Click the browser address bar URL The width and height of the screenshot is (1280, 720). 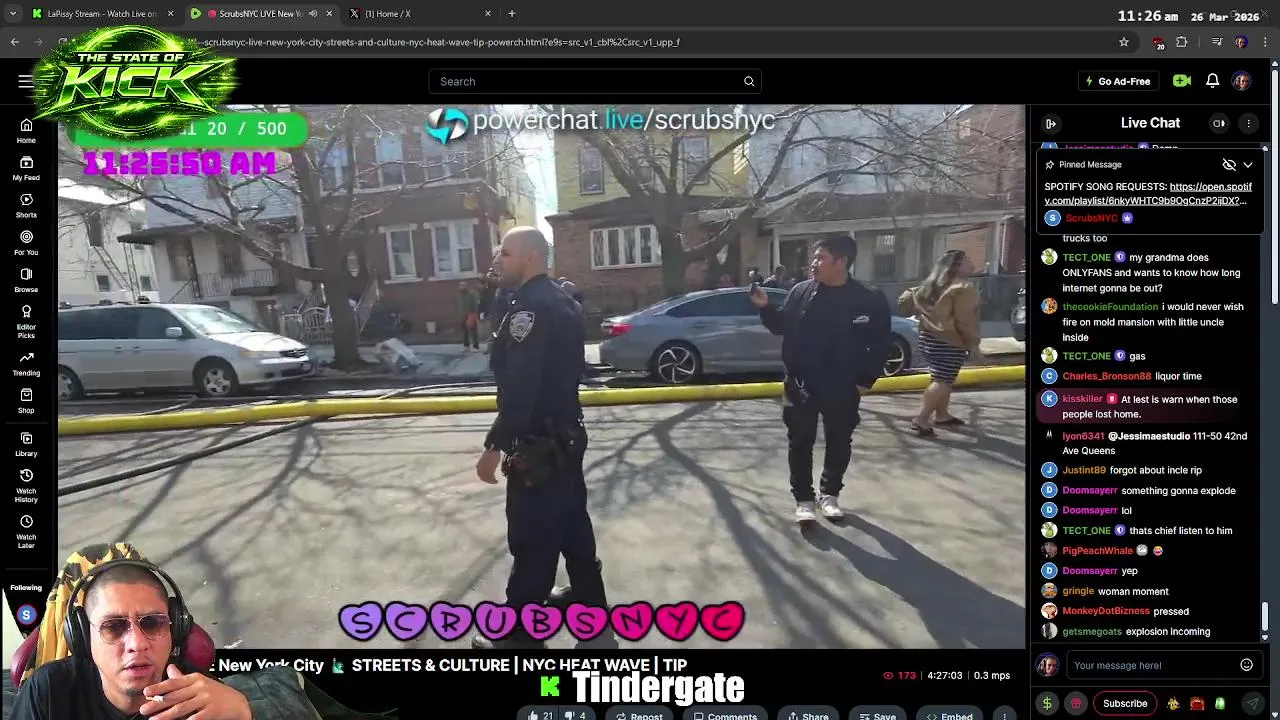[440, 42]
